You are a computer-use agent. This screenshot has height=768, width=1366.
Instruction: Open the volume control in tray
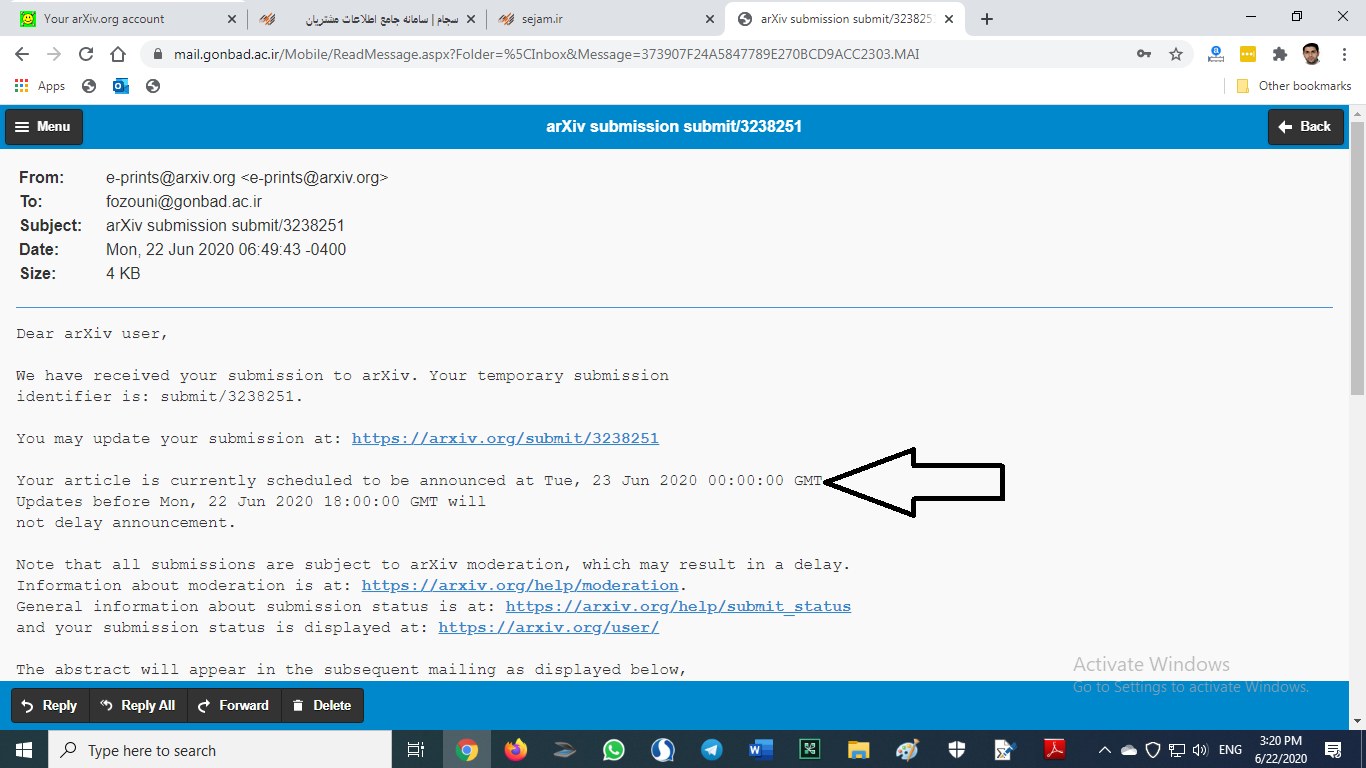(x=1201, y=750)
